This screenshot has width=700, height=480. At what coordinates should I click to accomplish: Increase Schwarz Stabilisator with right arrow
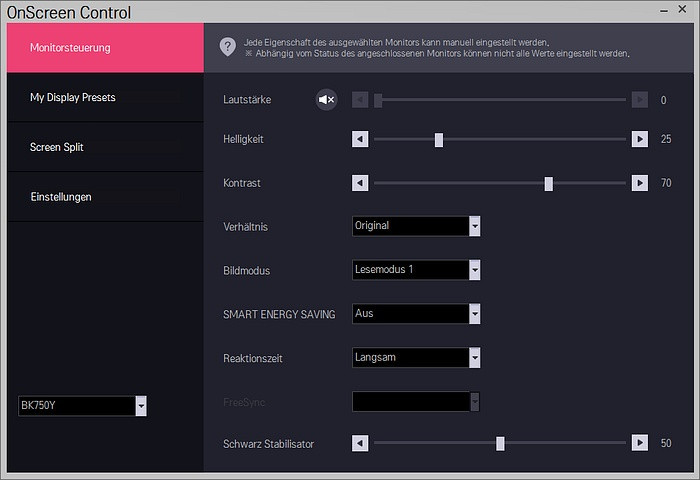coord(640,443)
